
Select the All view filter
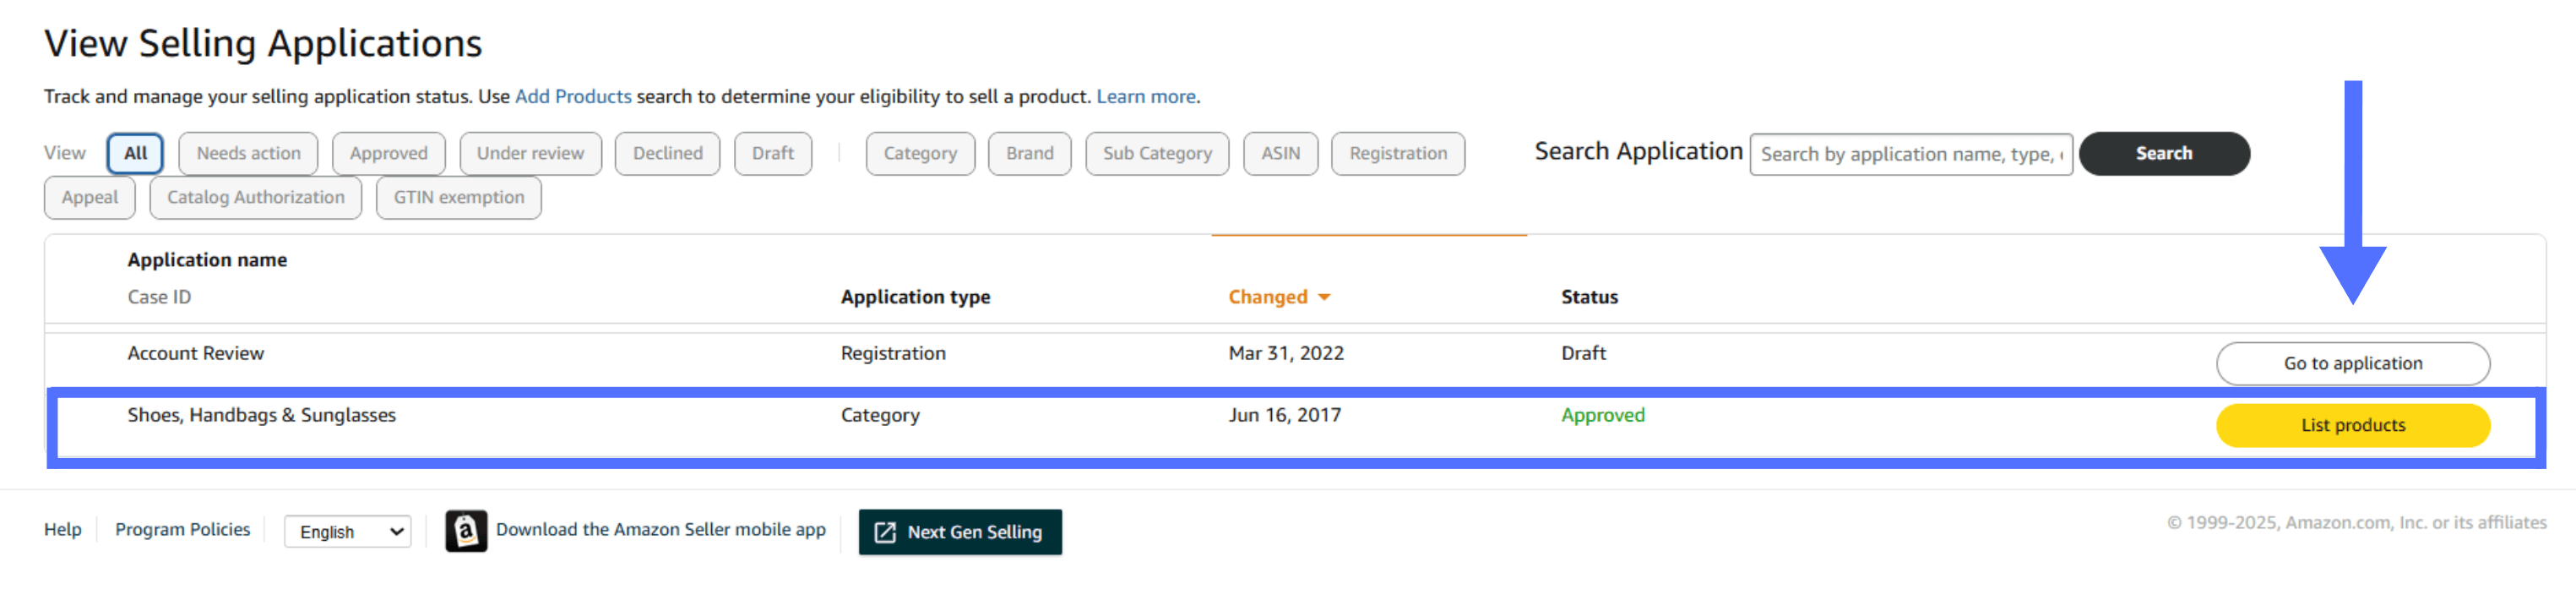point(135,154)
